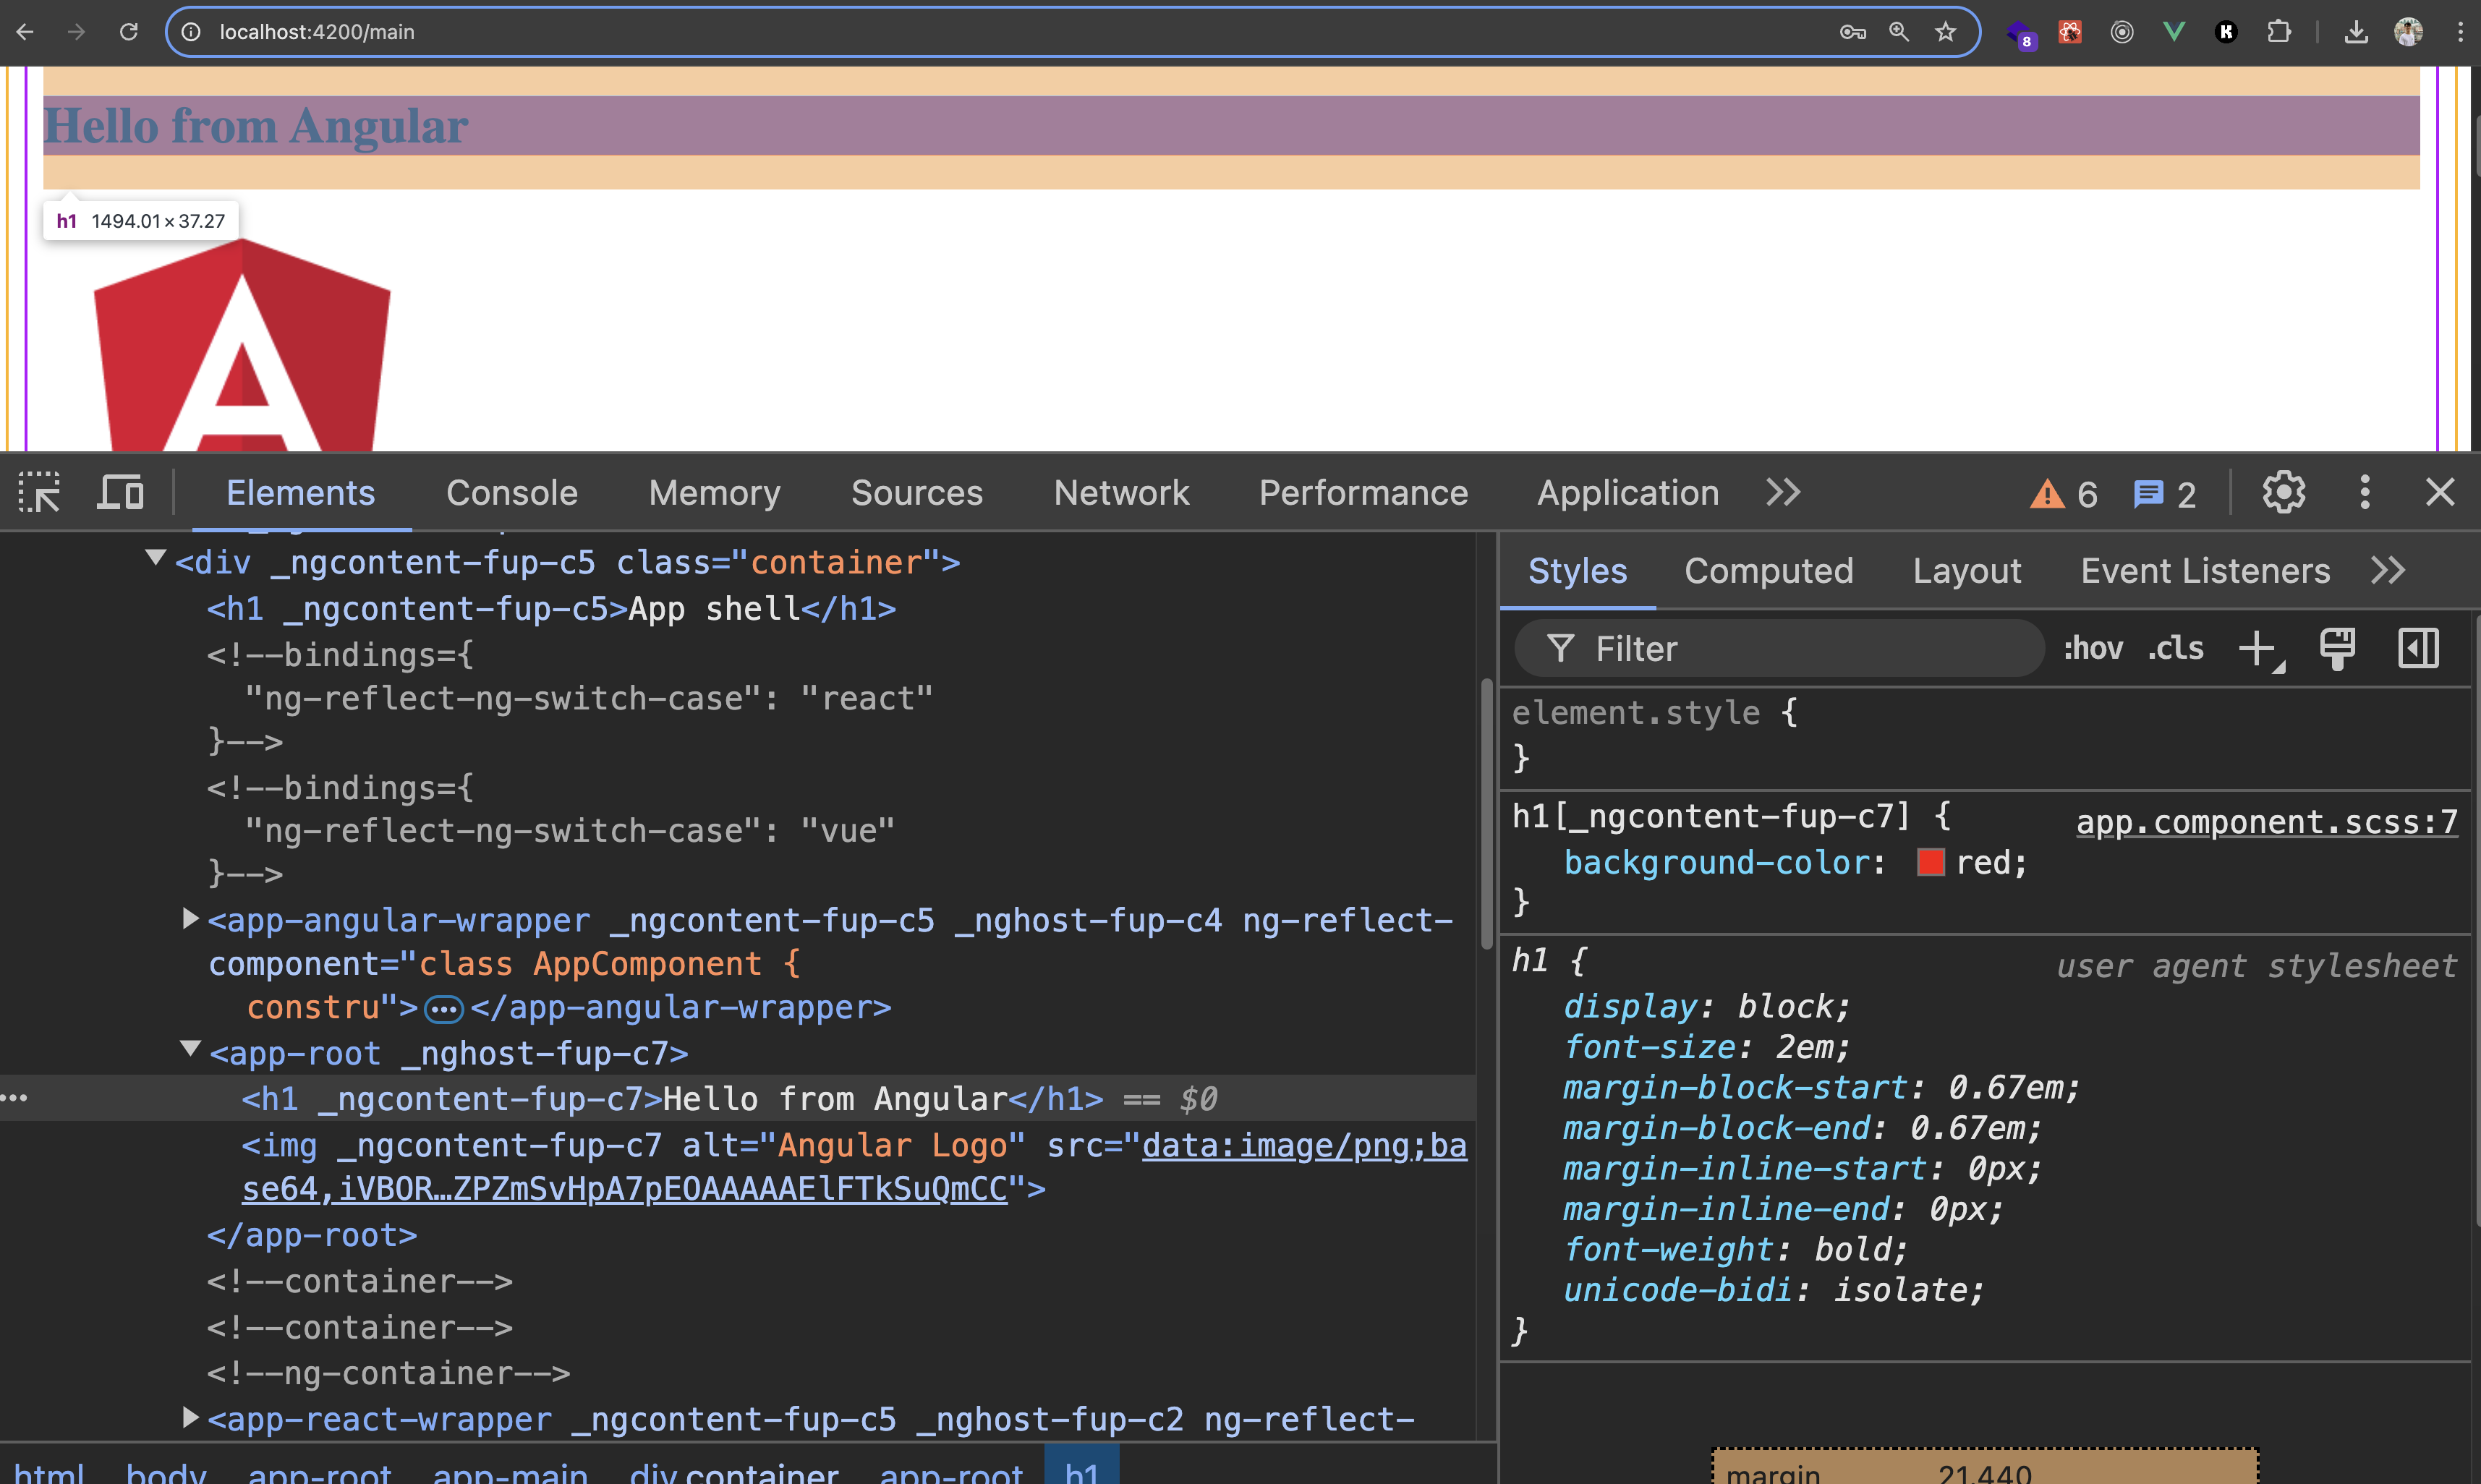
Task: Open DevTools settings
Action: (2283, 492)
